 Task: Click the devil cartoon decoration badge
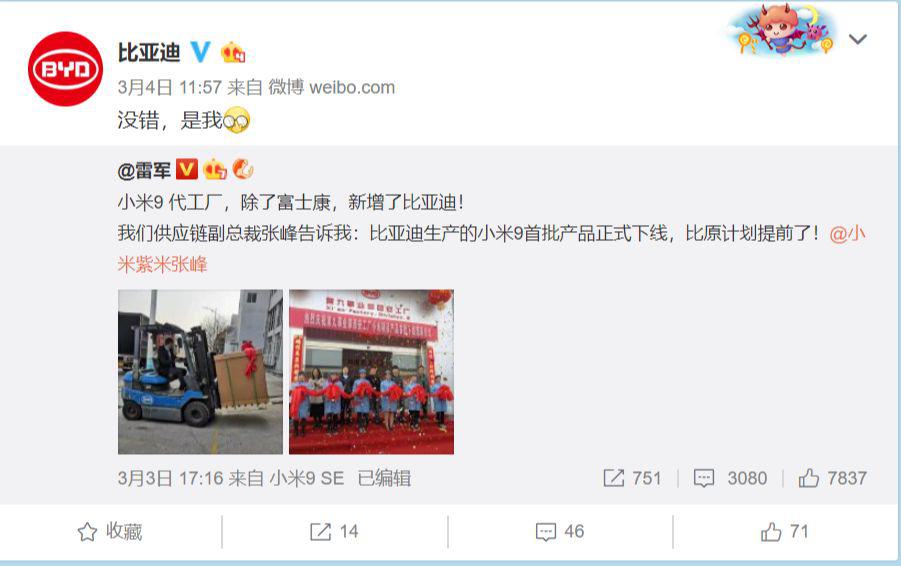pyautogui.click(x=784, y=29)
